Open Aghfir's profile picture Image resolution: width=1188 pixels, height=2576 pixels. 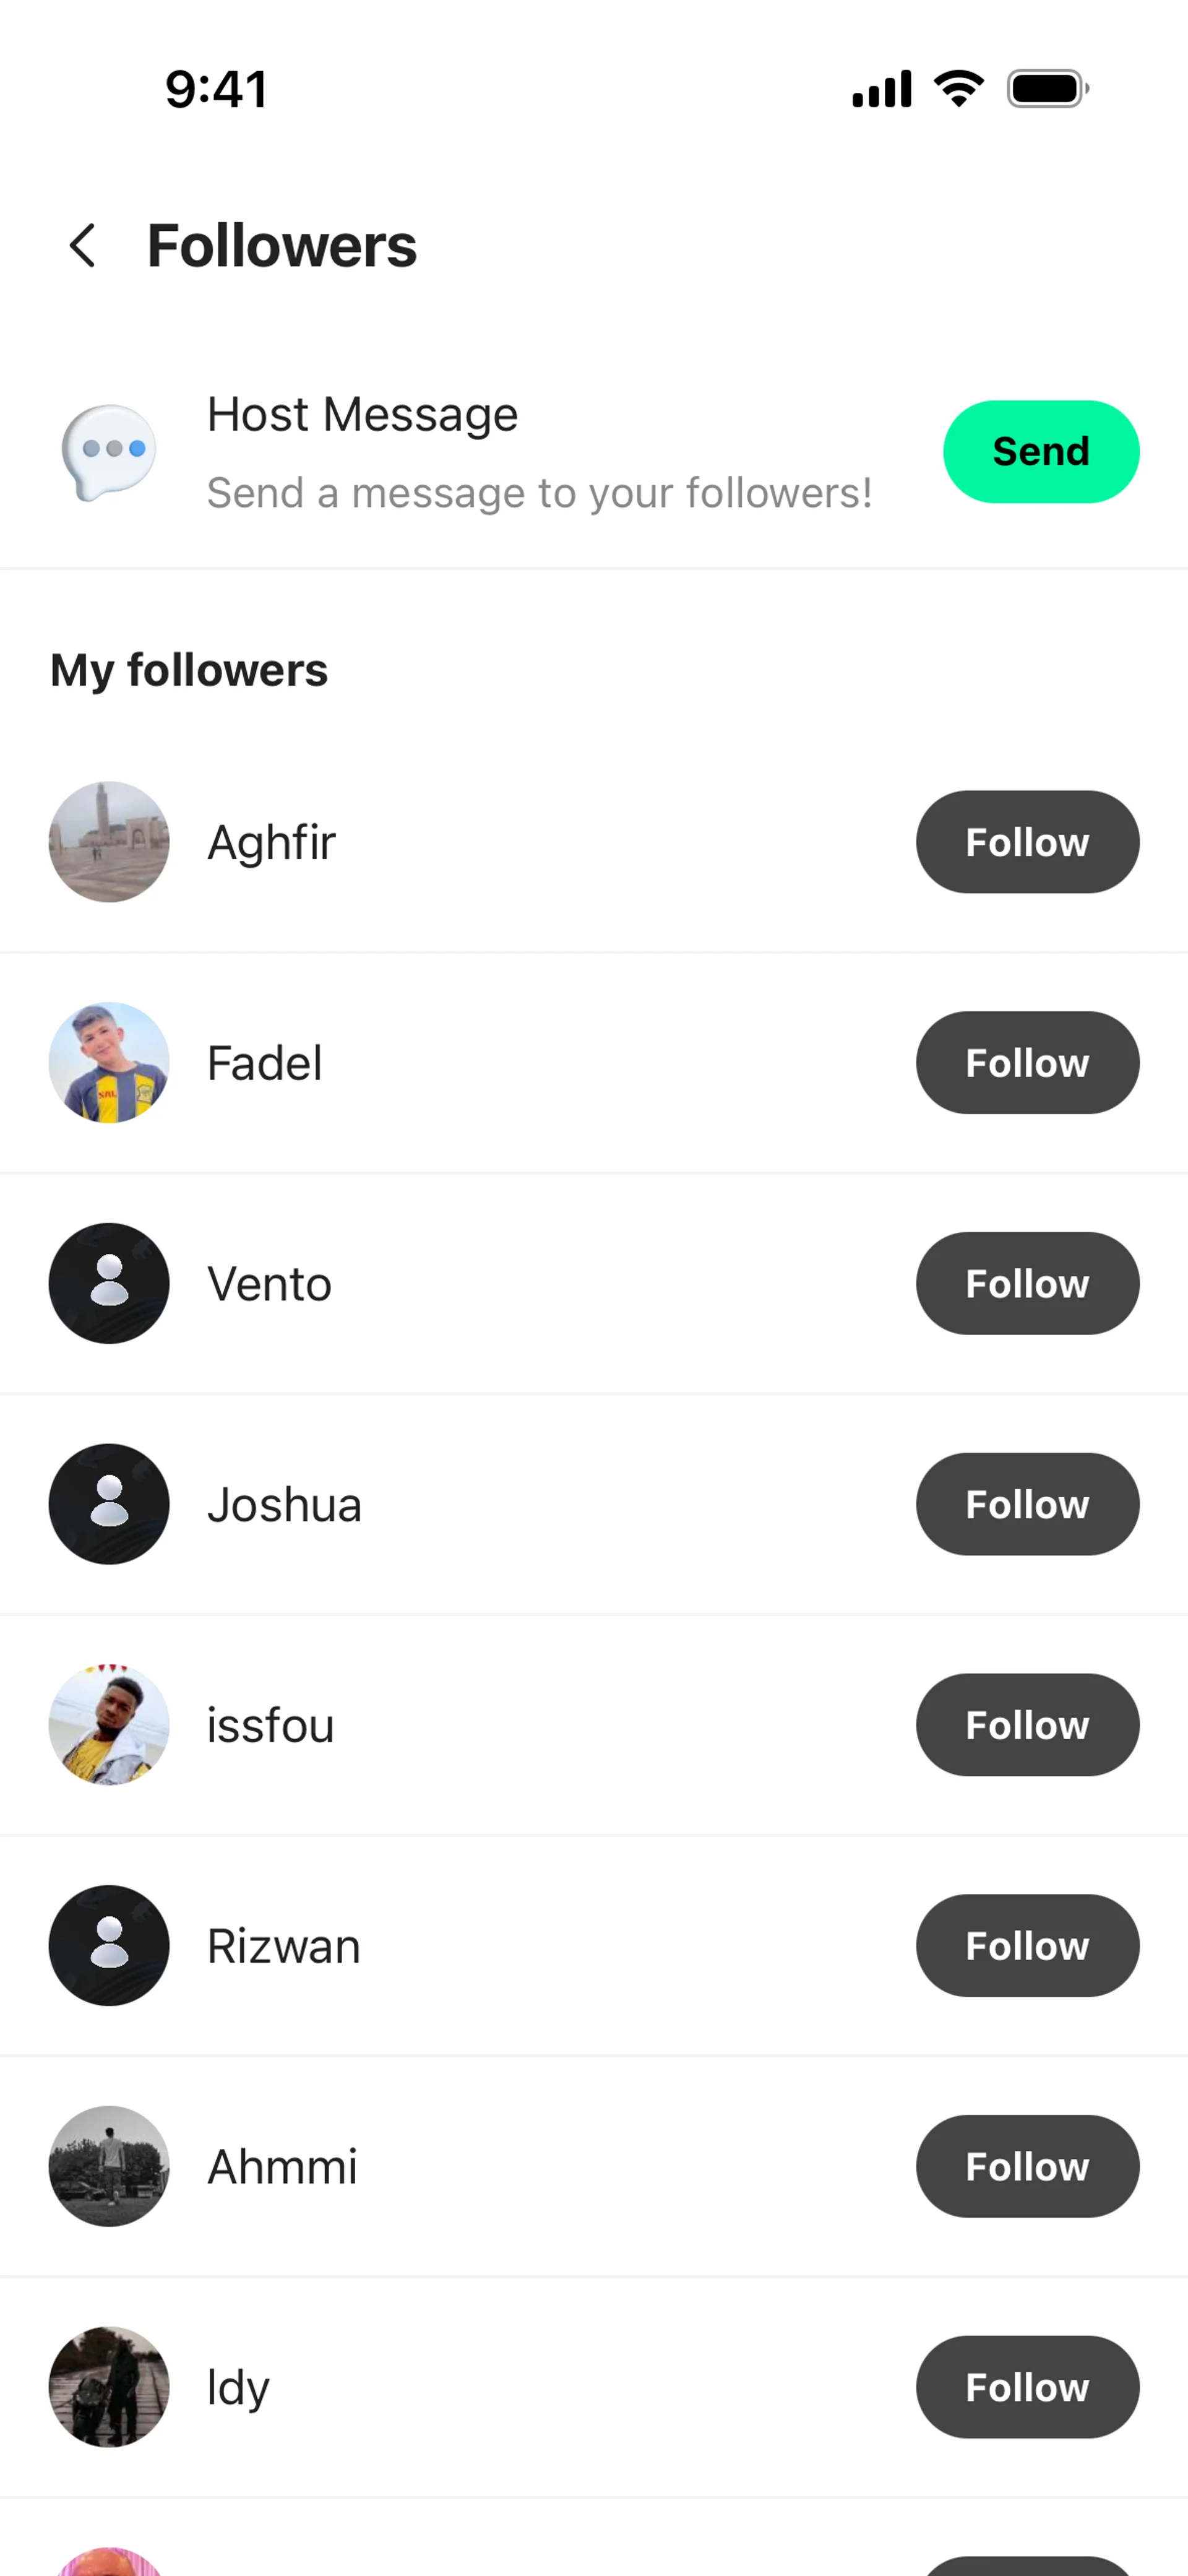point(109,842)
